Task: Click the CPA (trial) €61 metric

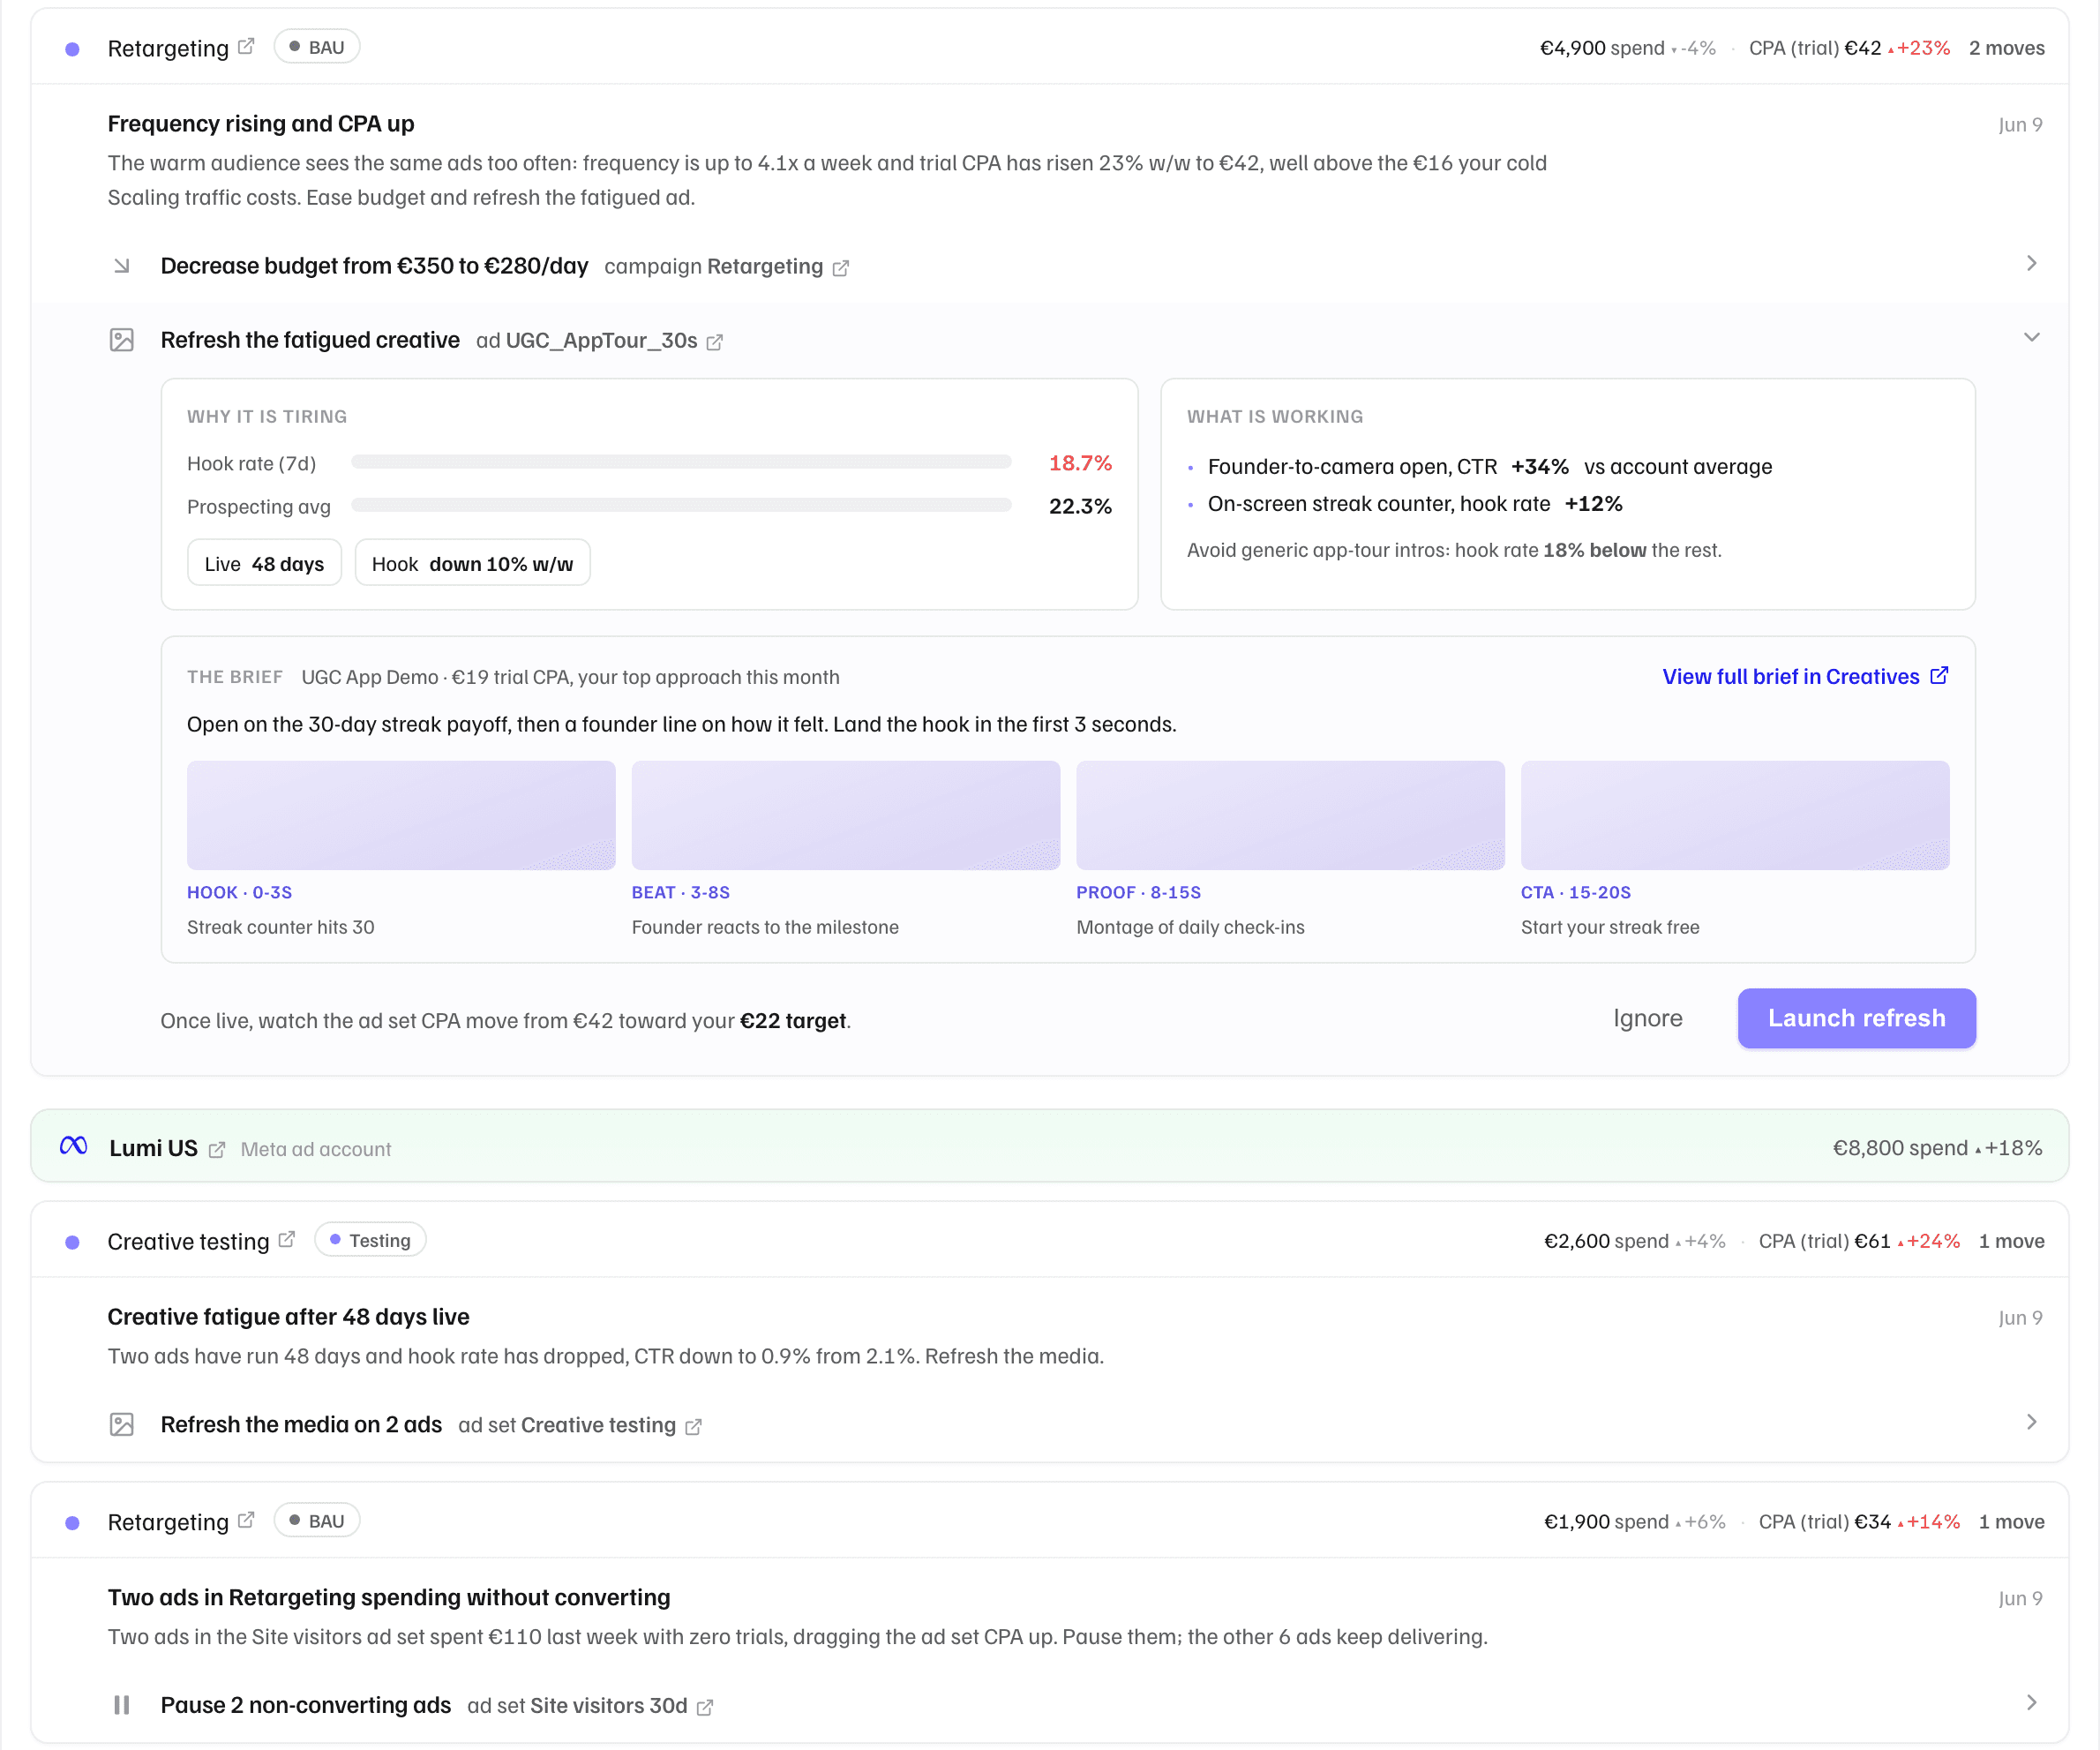Action: pos(1825,1241)
